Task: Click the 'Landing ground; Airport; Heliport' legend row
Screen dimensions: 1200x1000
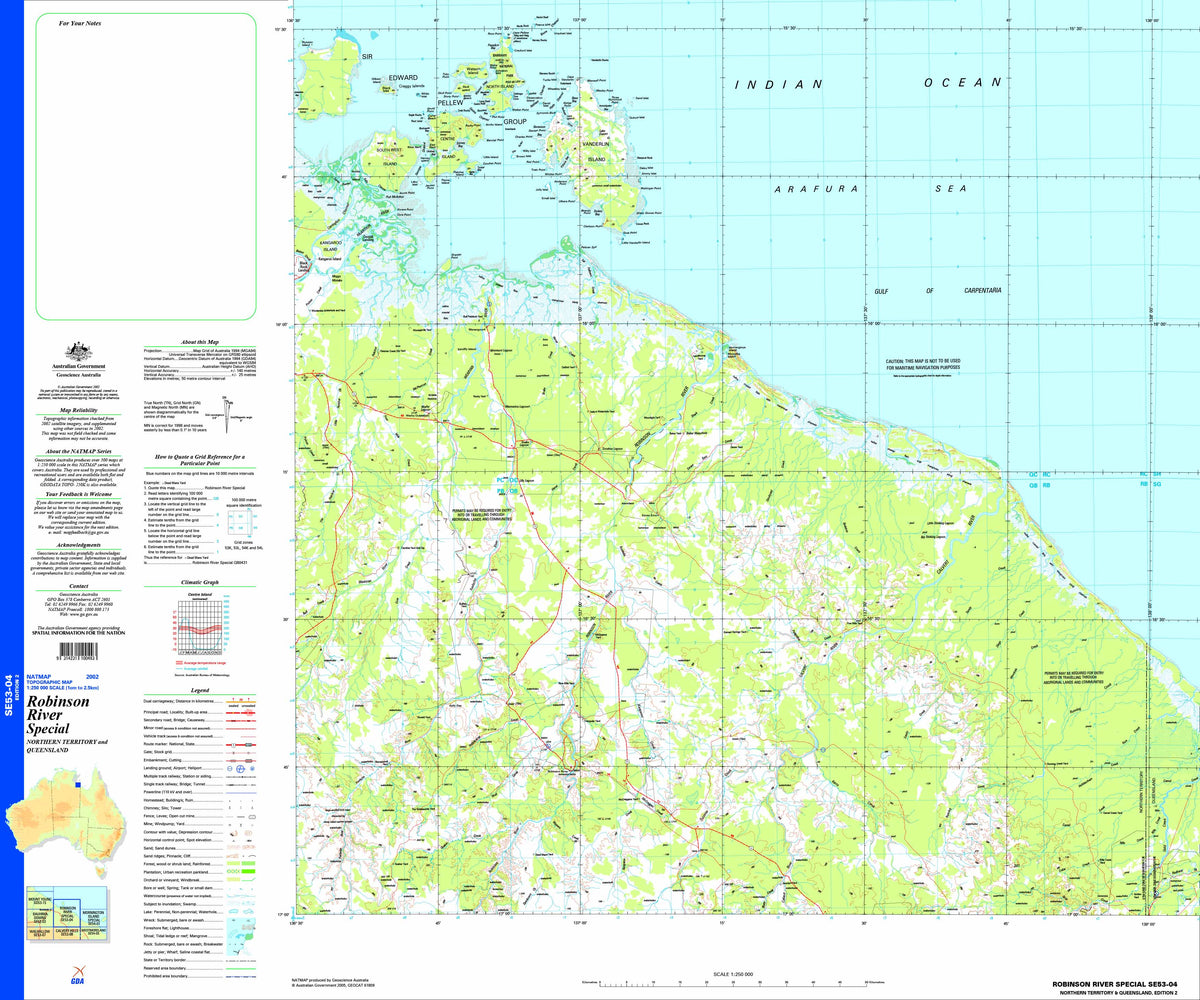Action: tap(200, 768)
